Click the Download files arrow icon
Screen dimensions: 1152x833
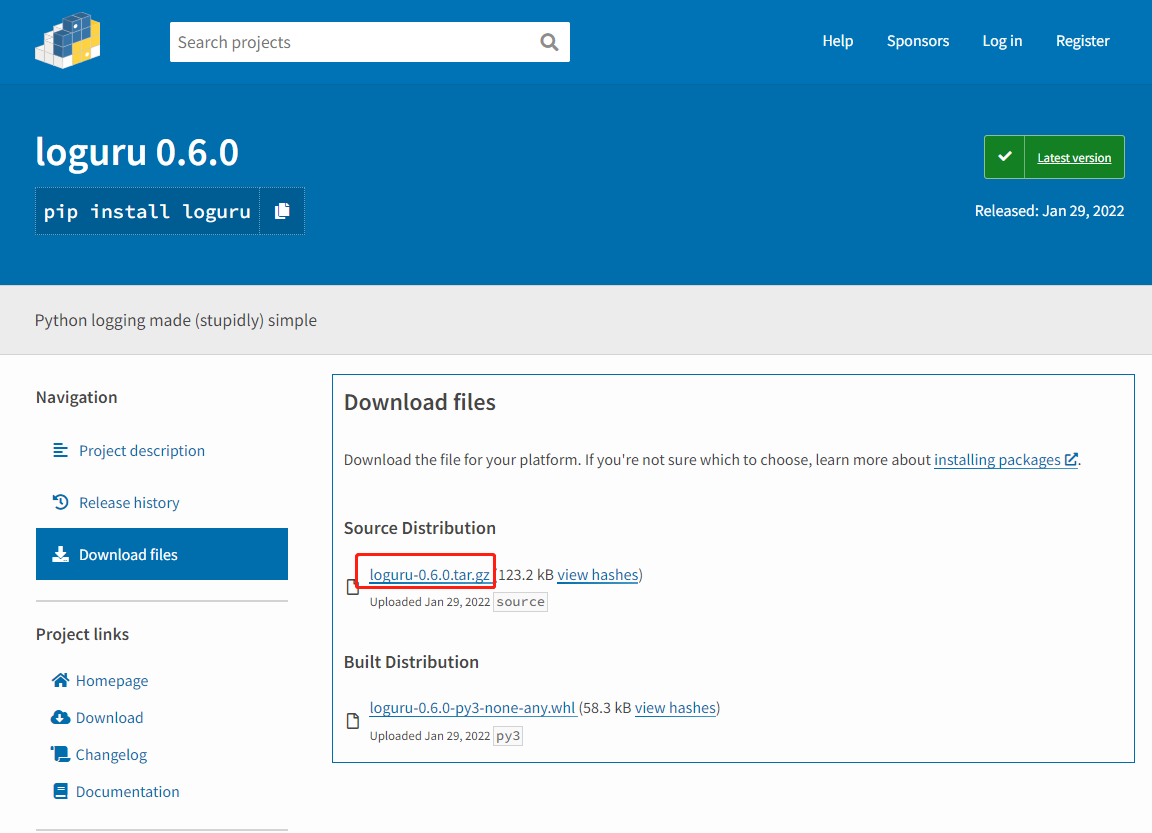[x=60, y=555]
